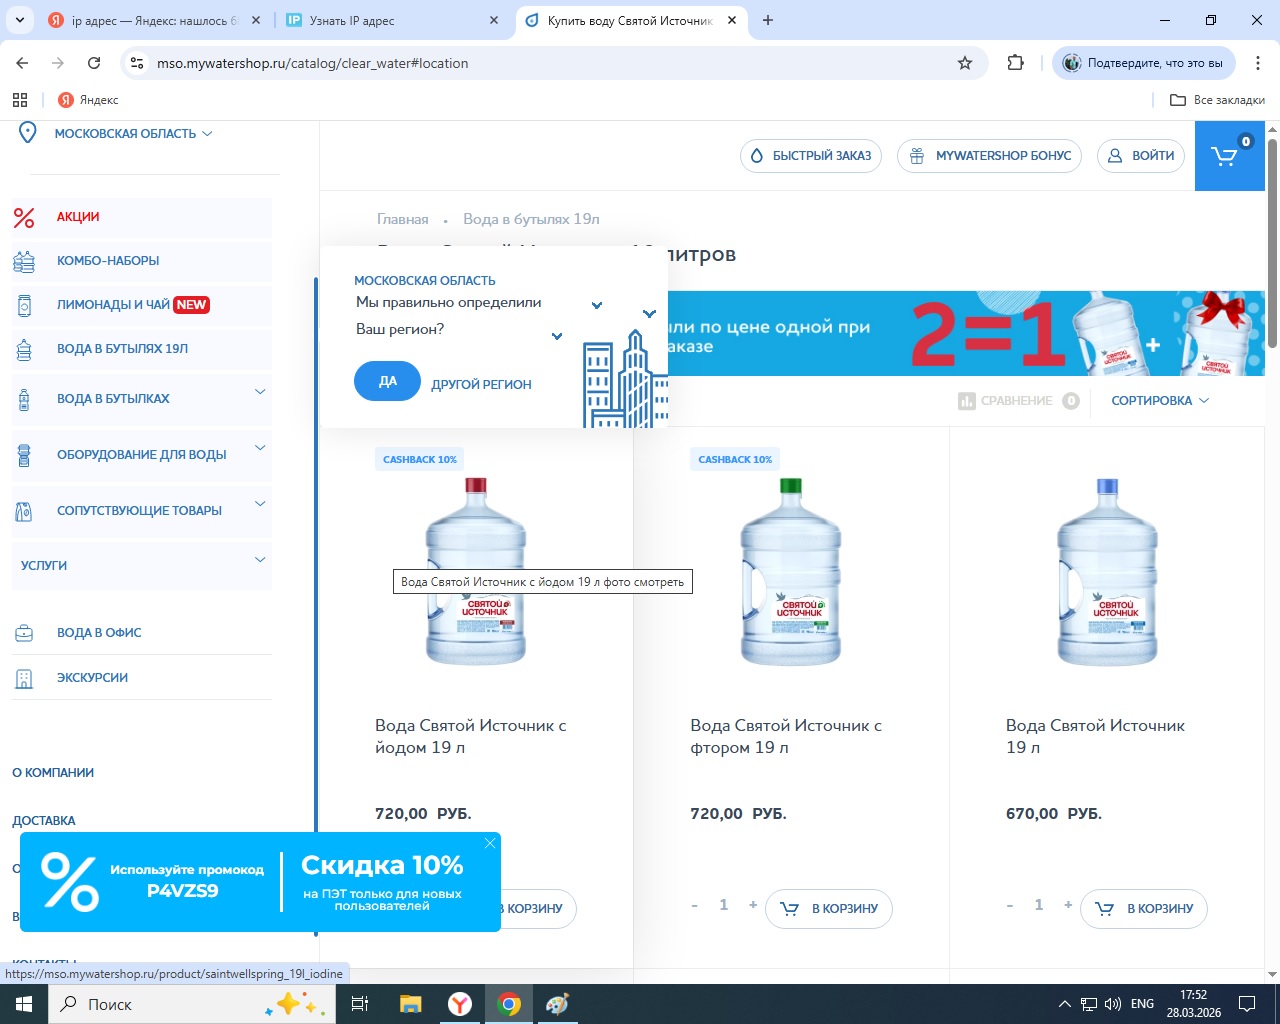
Task: Close the promo code banner
Action: (490, 843)
